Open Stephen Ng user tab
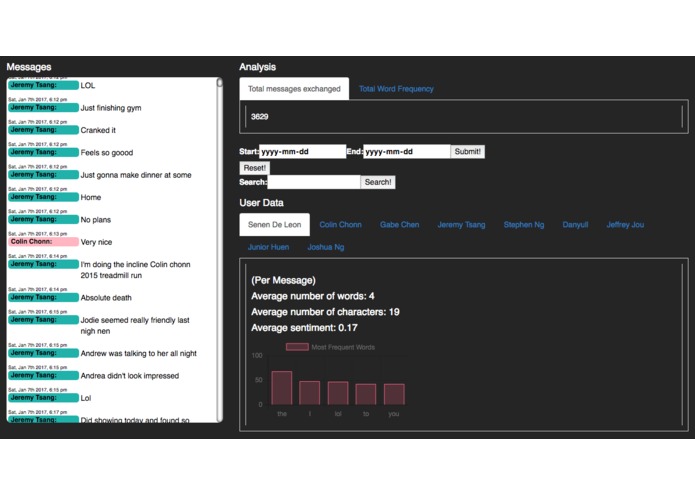This screenshot has width=695, height=494. [523, 225]
